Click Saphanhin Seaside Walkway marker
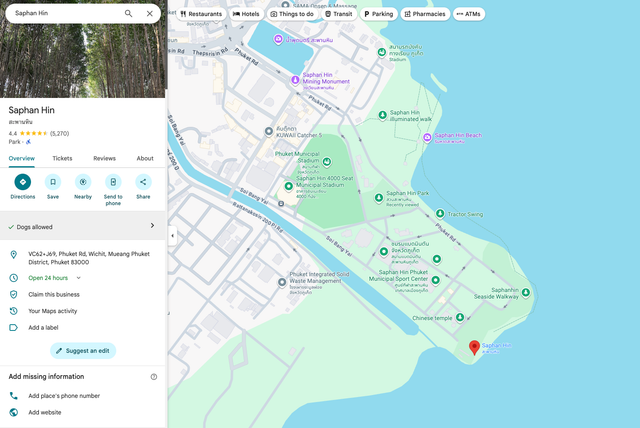This screenshot has height=428, width=640. (526, 292)
